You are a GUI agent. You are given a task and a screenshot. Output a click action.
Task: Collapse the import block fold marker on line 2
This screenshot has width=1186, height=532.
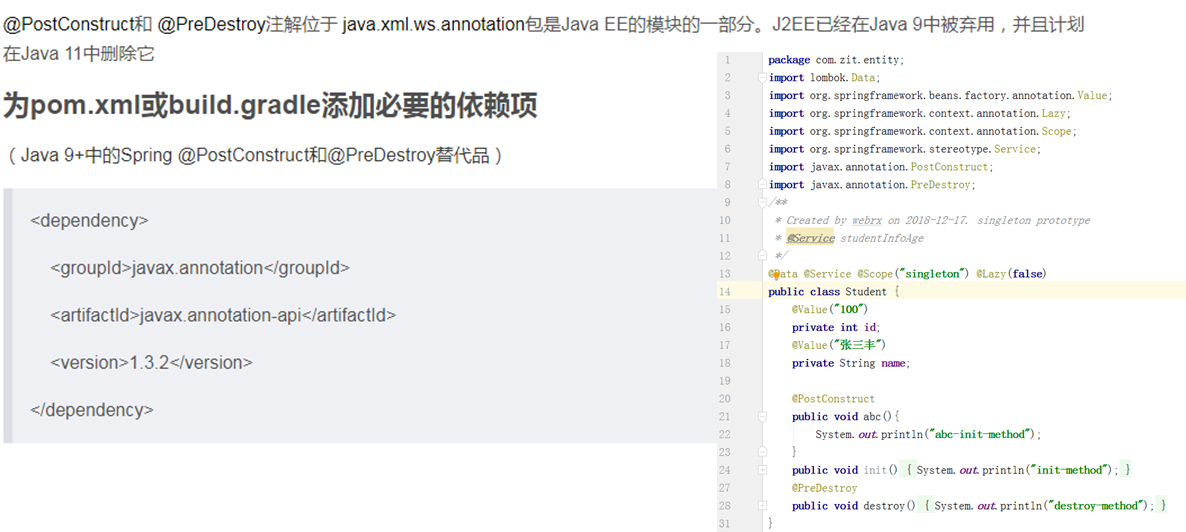(x=762, y=77)
